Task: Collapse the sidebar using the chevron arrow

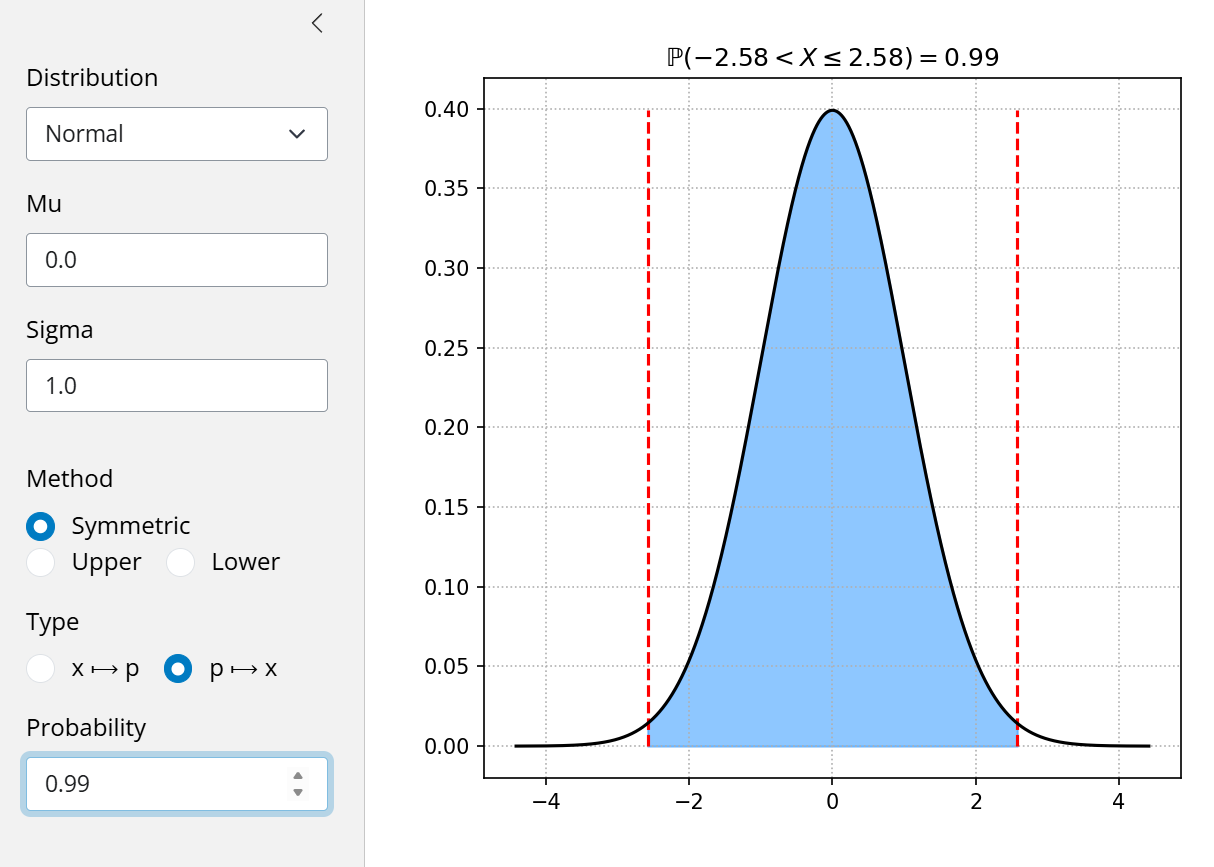Action: pyautogui.click(x=317, y=23)
